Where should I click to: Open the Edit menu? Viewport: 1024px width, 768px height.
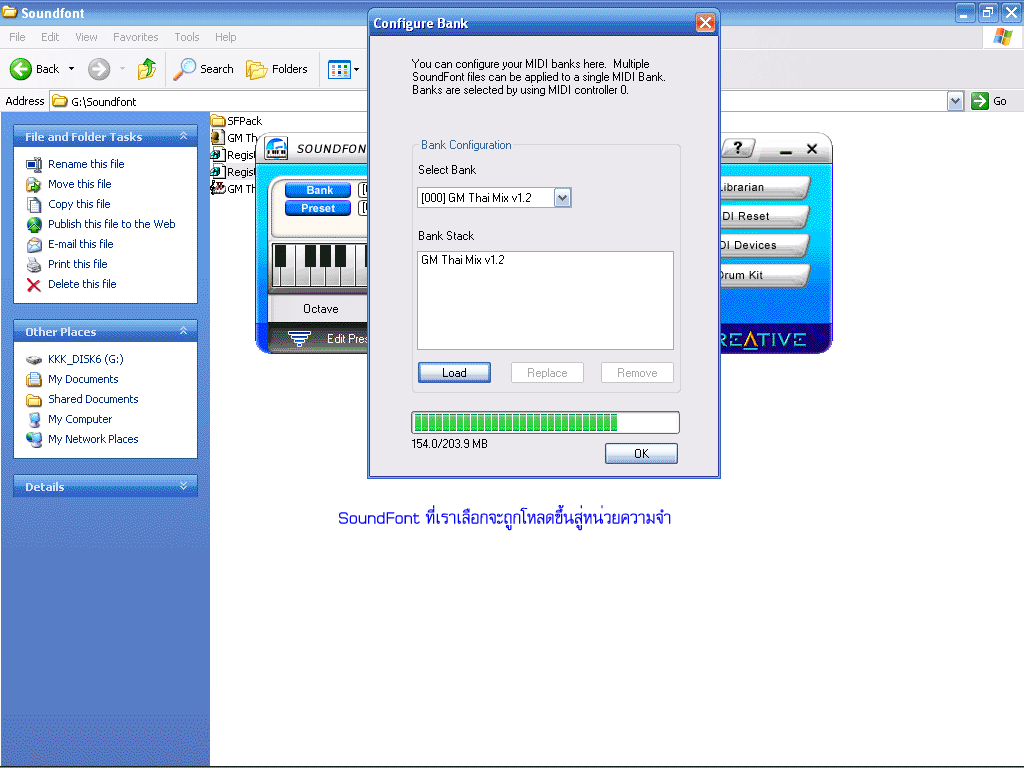[x=50, y=37]
